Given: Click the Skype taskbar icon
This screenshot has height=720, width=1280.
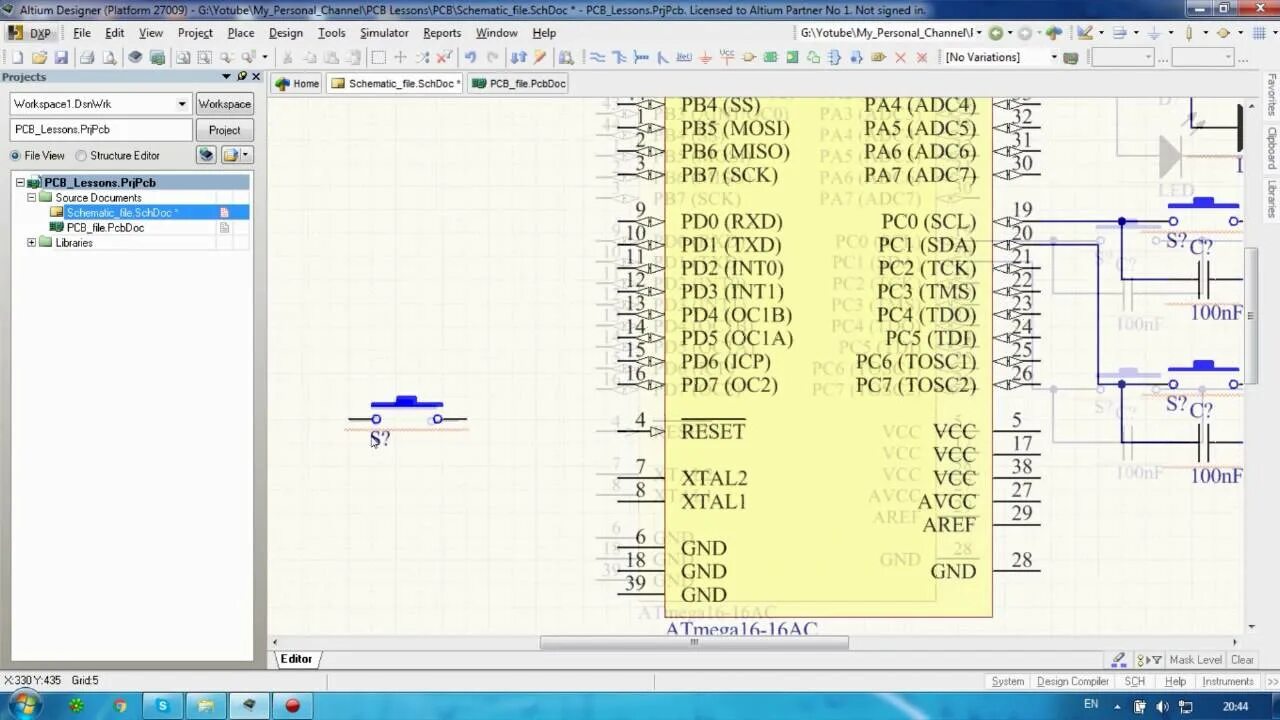Looking at the screenshot, I should [162, 705].
